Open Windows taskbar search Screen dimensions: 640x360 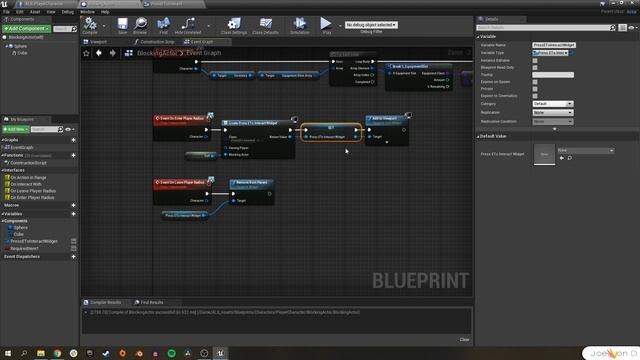(24, 353)
